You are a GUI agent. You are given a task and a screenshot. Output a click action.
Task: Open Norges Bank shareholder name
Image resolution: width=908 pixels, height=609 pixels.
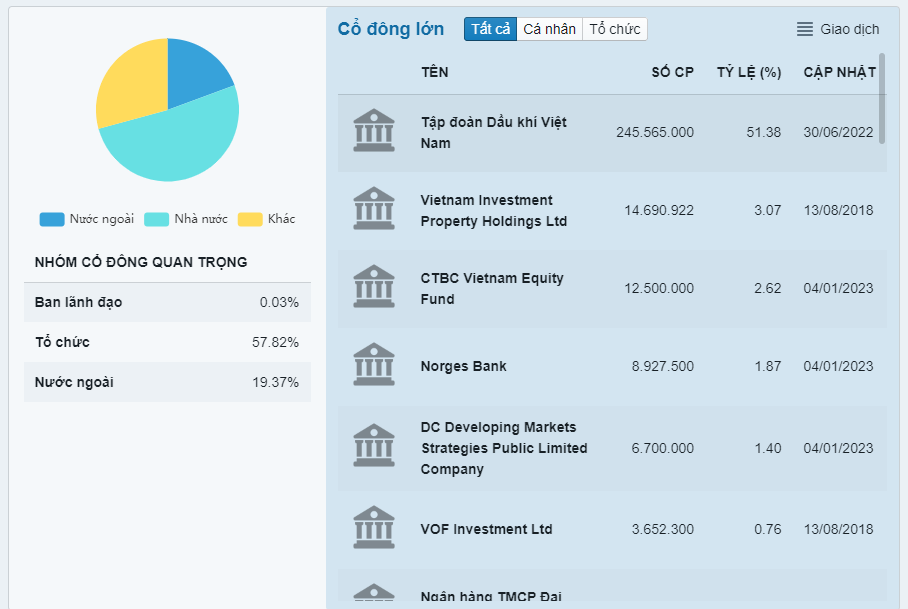463,366
